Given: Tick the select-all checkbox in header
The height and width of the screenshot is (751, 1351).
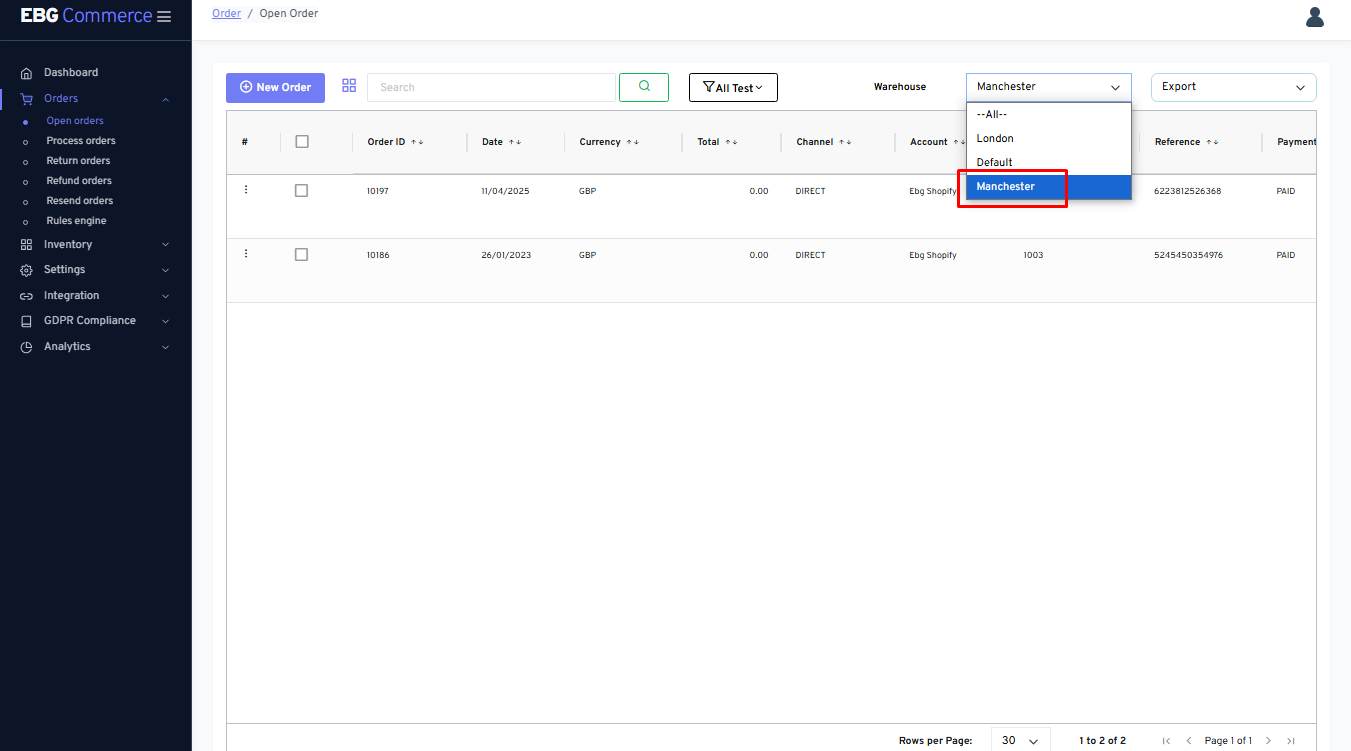Looking at the screenshot, I should pos(302,142).
